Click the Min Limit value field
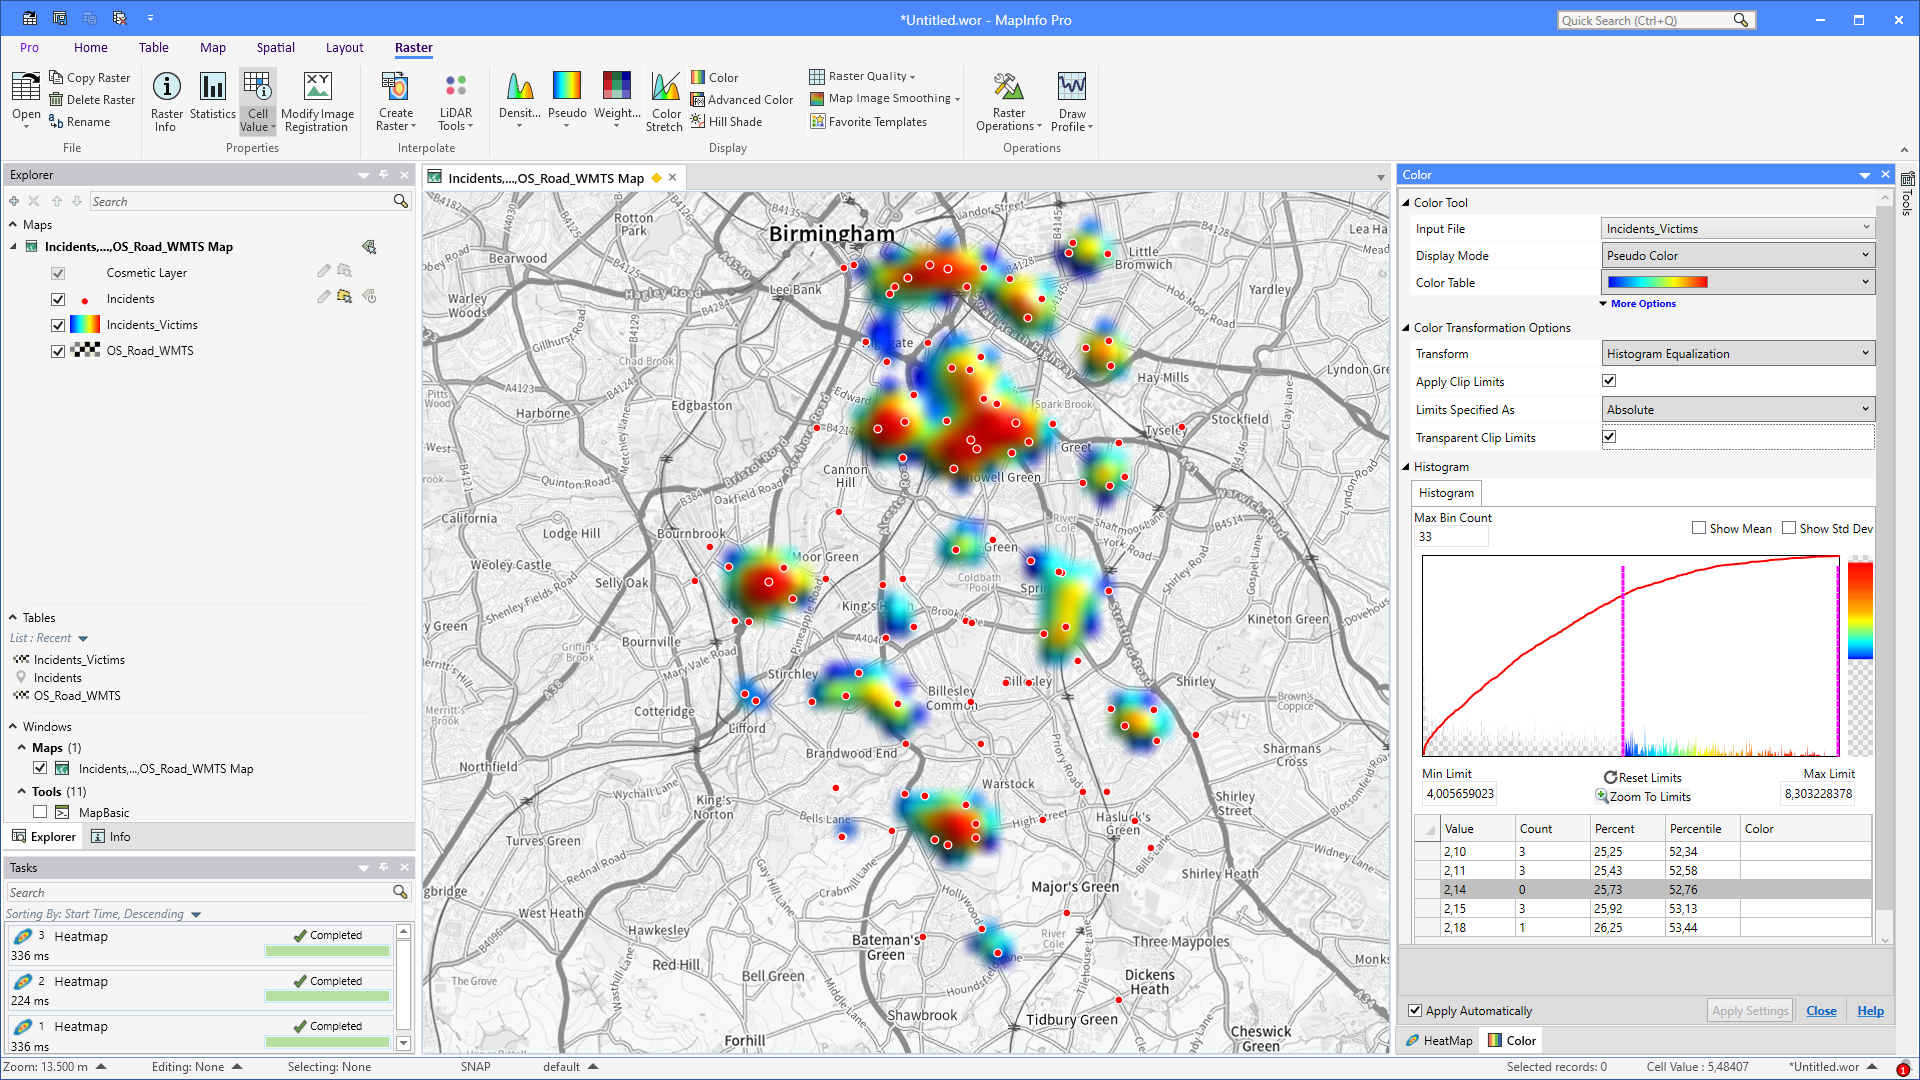Viewport: 1920px width, 1080px height. point(1459,793)
